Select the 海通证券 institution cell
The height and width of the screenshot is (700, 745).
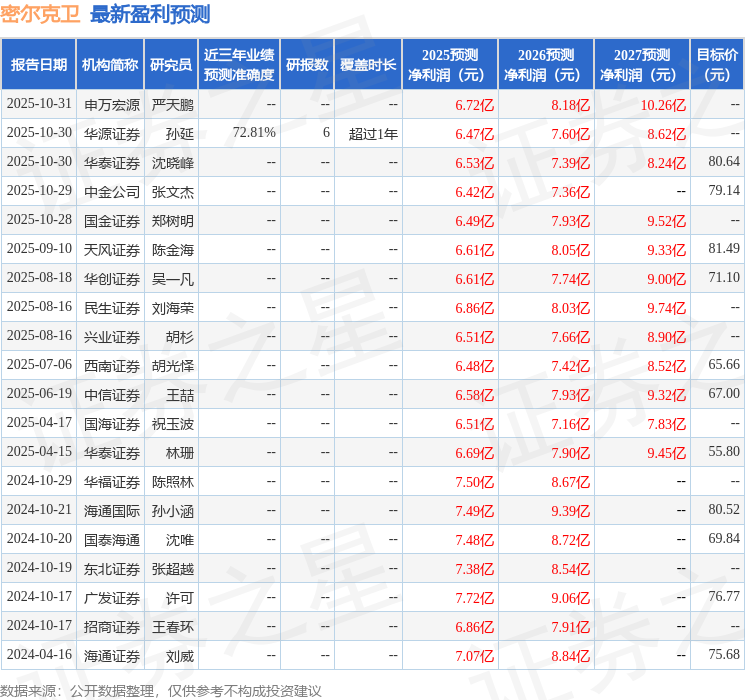[112, 655]
